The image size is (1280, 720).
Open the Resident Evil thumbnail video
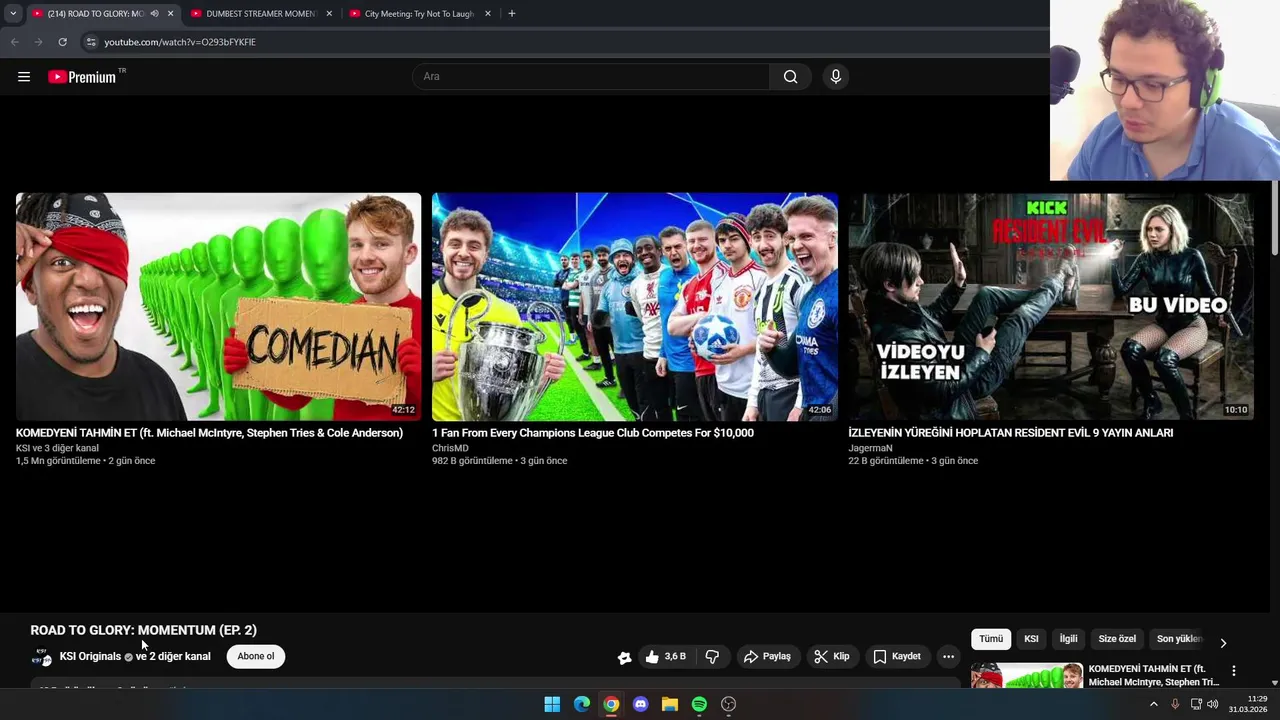tap(1050, 307)
